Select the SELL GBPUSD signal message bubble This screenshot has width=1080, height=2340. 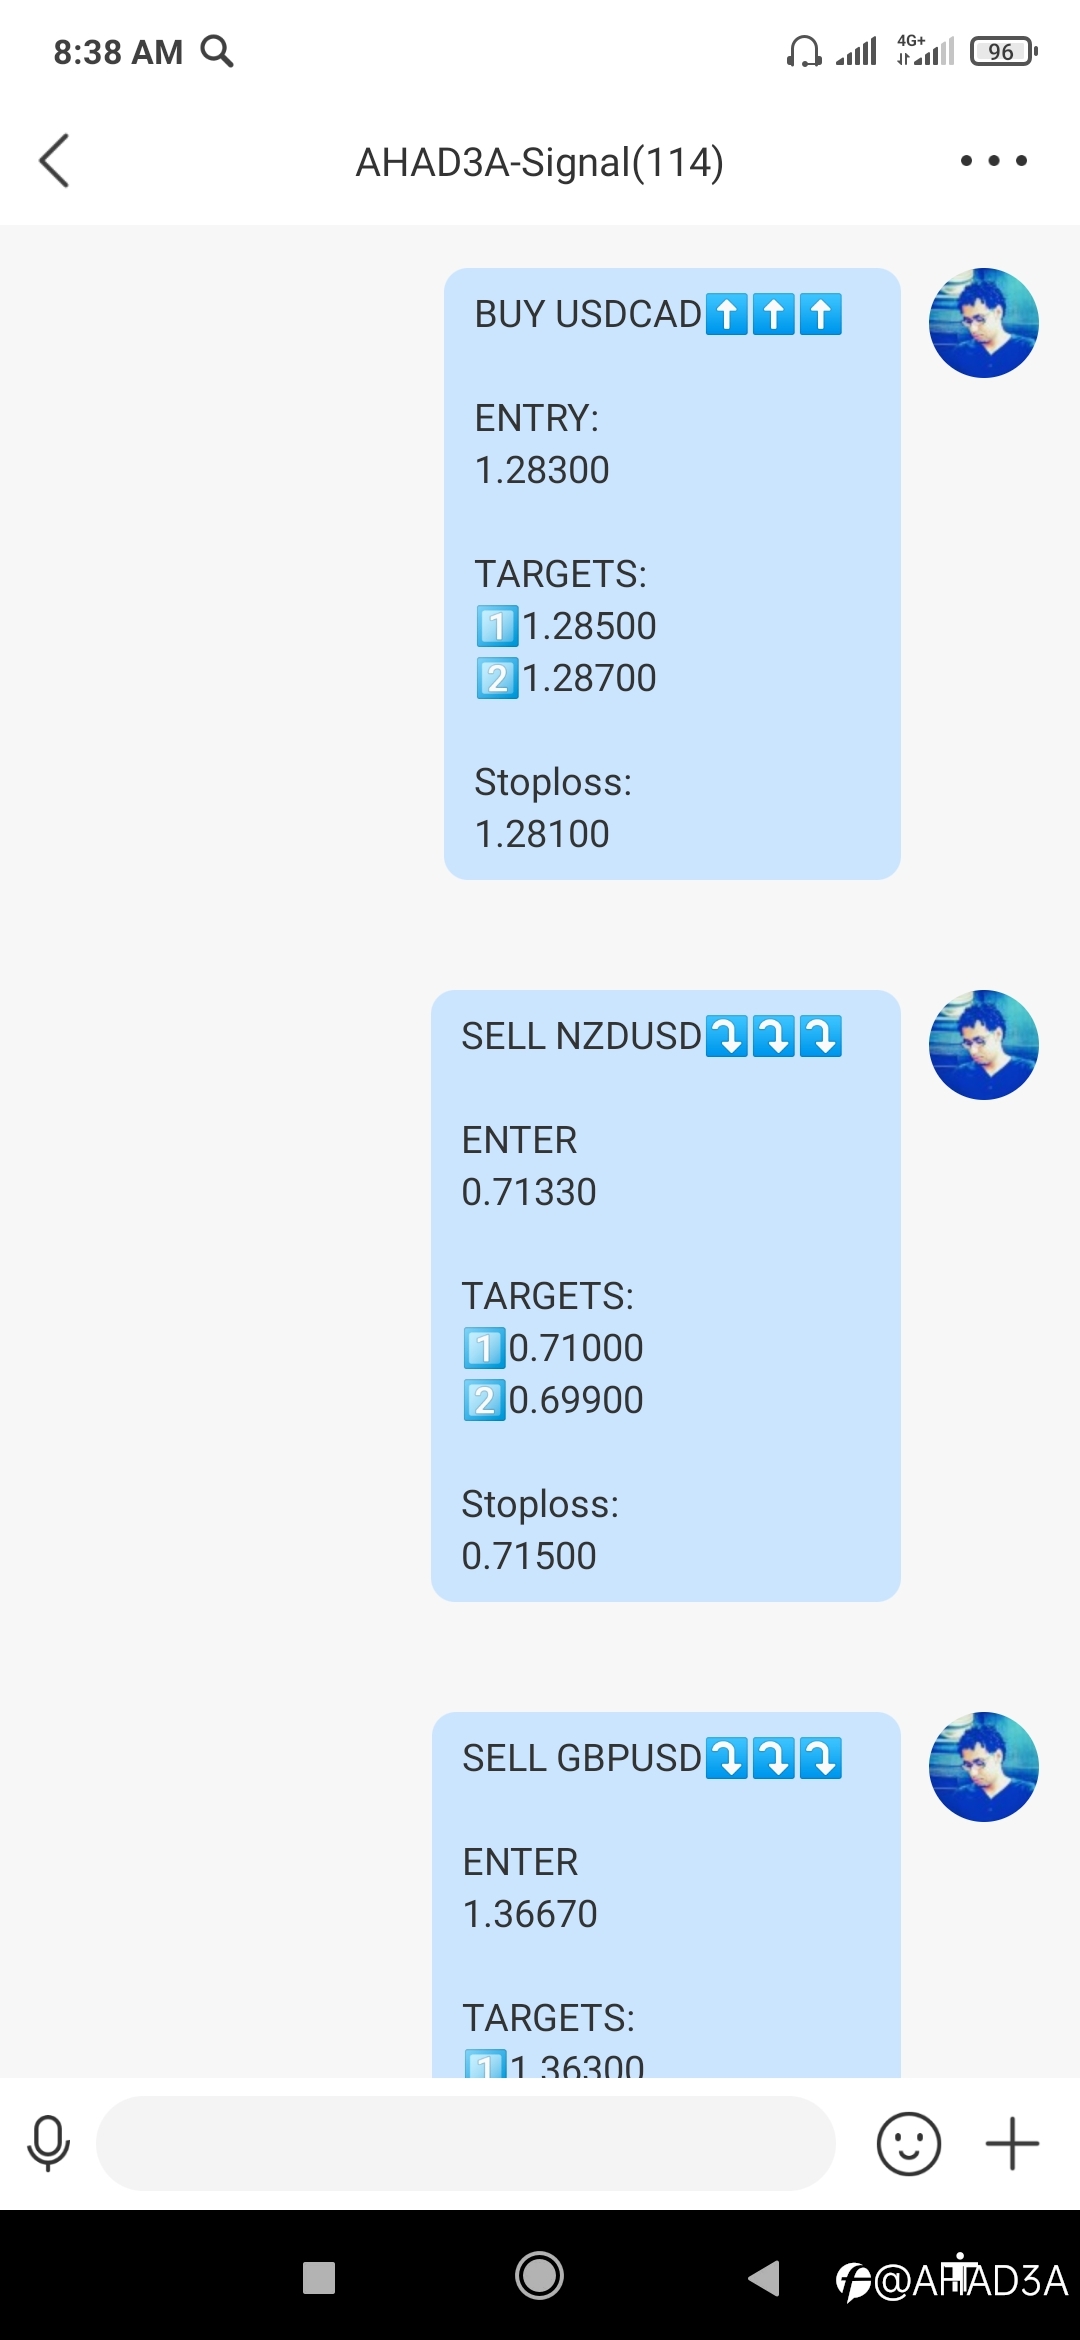[x=666, y=1895]
